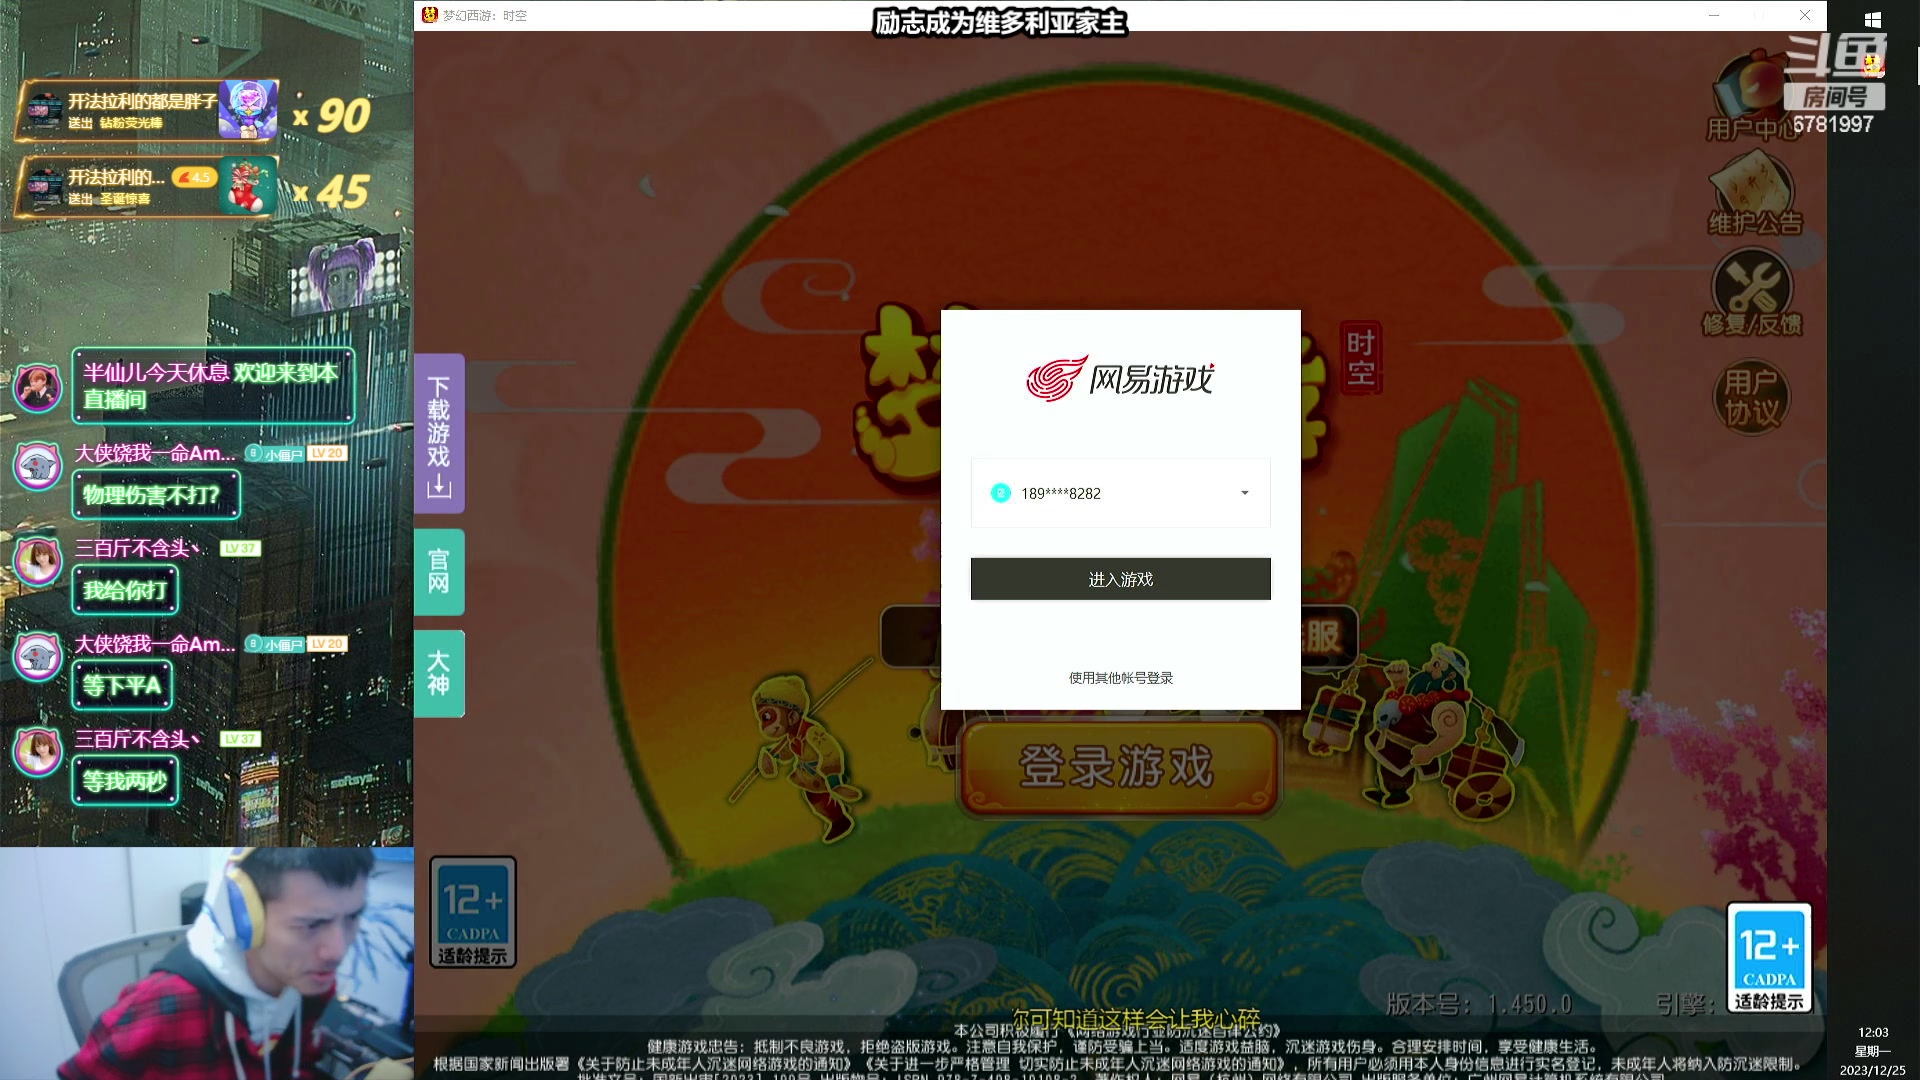Click the streamer webcam thumbnail
The height and width of the screenshot is (1080, 1920).
[x=207, y=964]
